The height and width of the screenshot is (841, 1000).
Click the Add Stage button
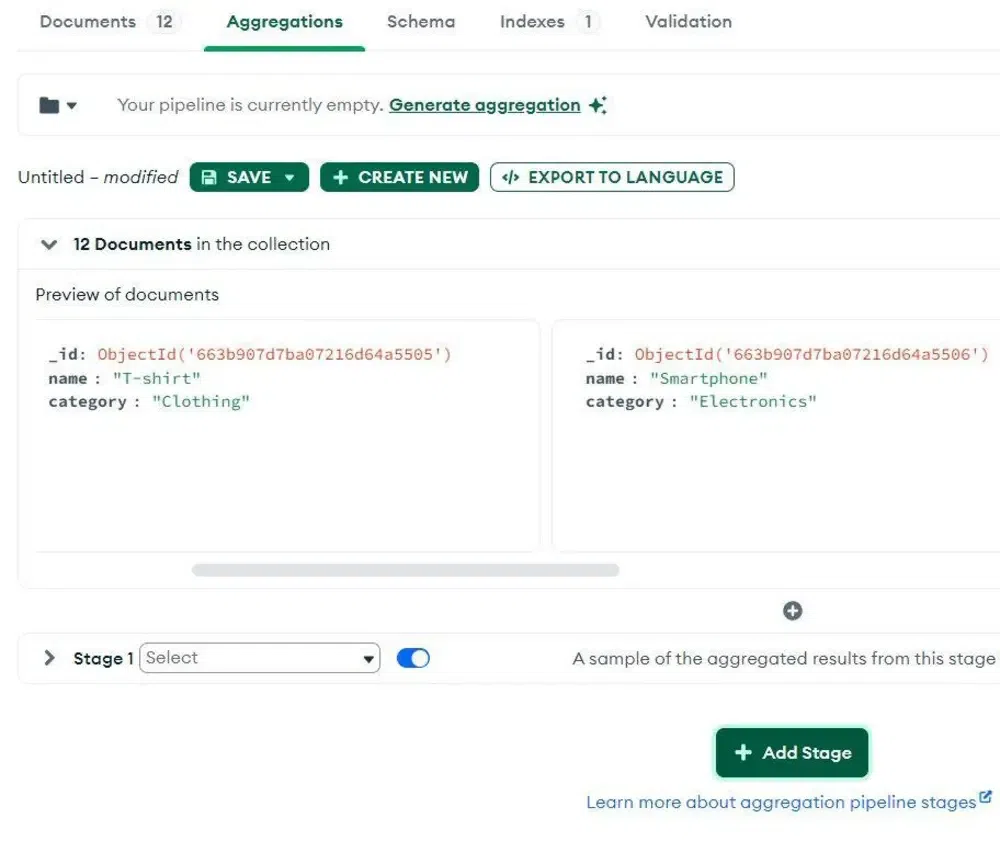[792, 753]
